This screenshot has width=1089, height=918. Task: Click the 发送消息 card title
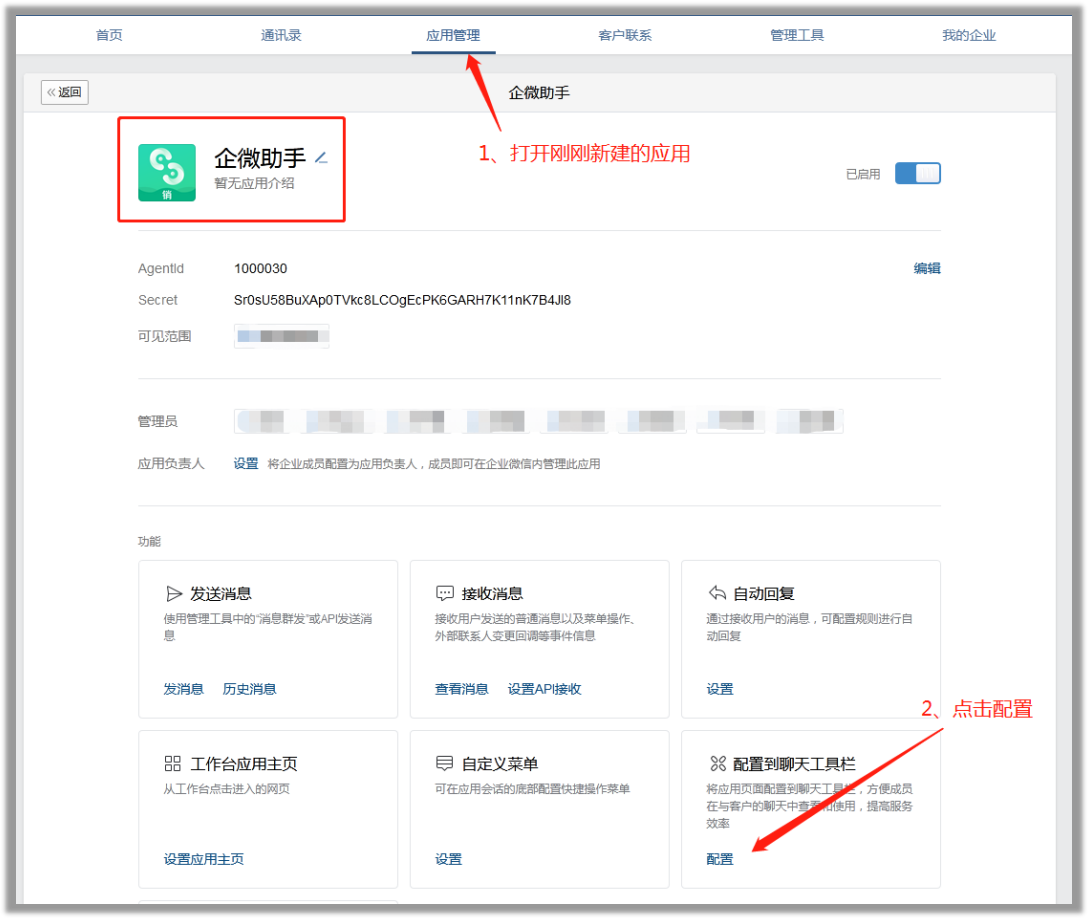point(221,594)
